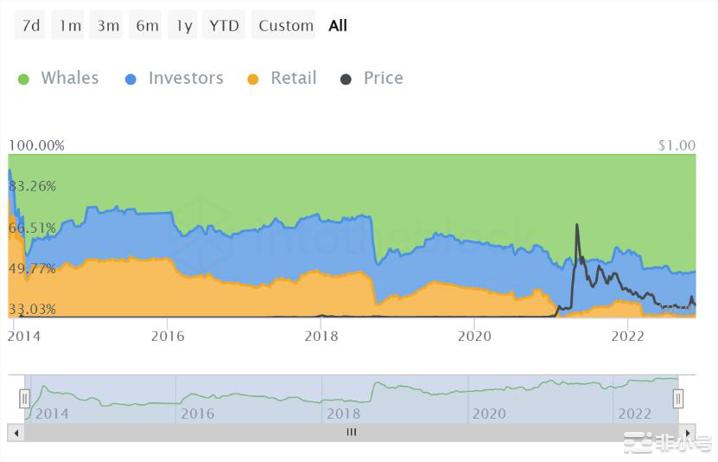The width and height of the screenshot is (718, 462).
Task: Click the dark Price legend dot
Action: click(x=347, y=78)
